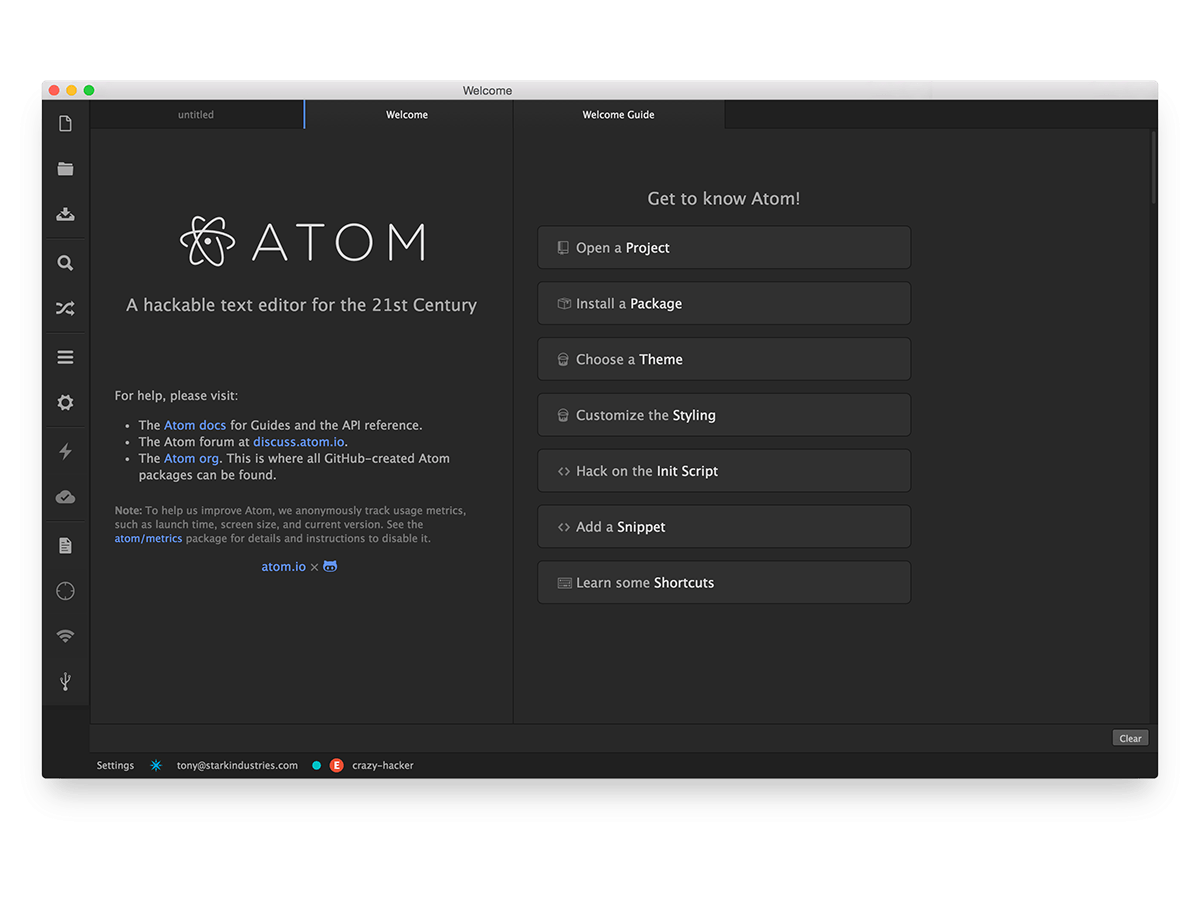Expand the Add a Snippet section

coord(724,527)
